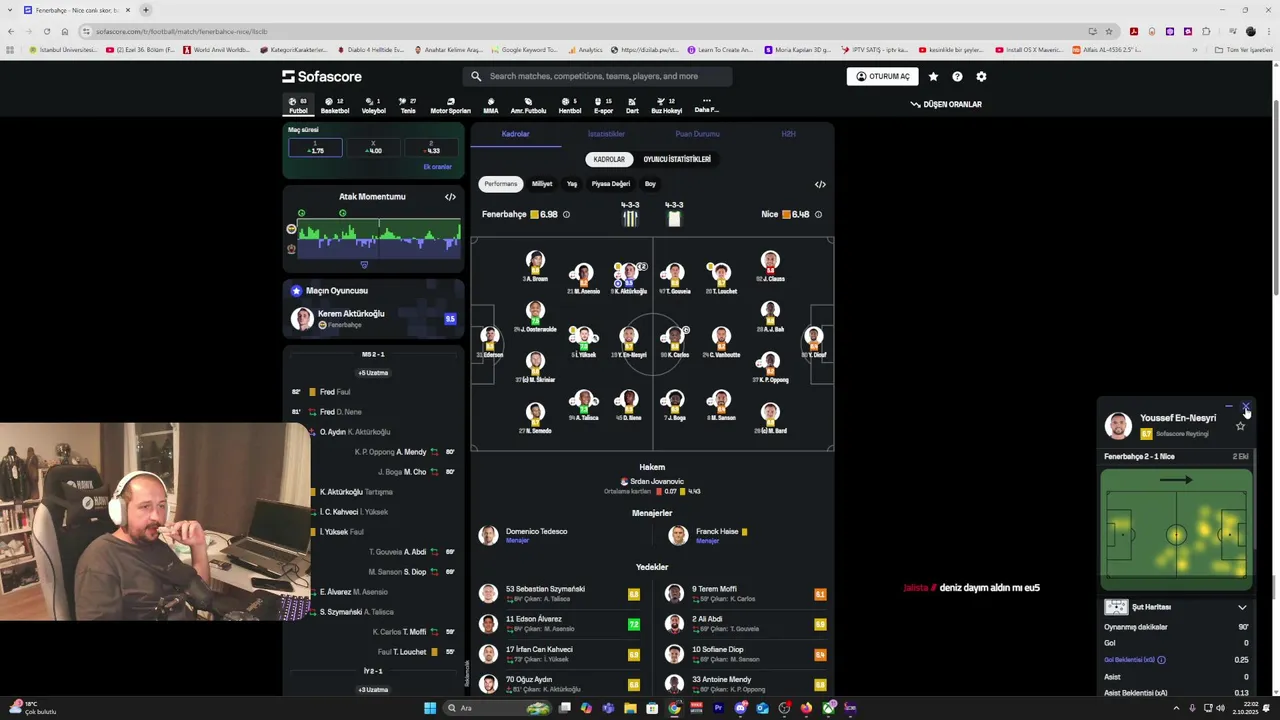Select the Boy filter chip

coord(650,184)
